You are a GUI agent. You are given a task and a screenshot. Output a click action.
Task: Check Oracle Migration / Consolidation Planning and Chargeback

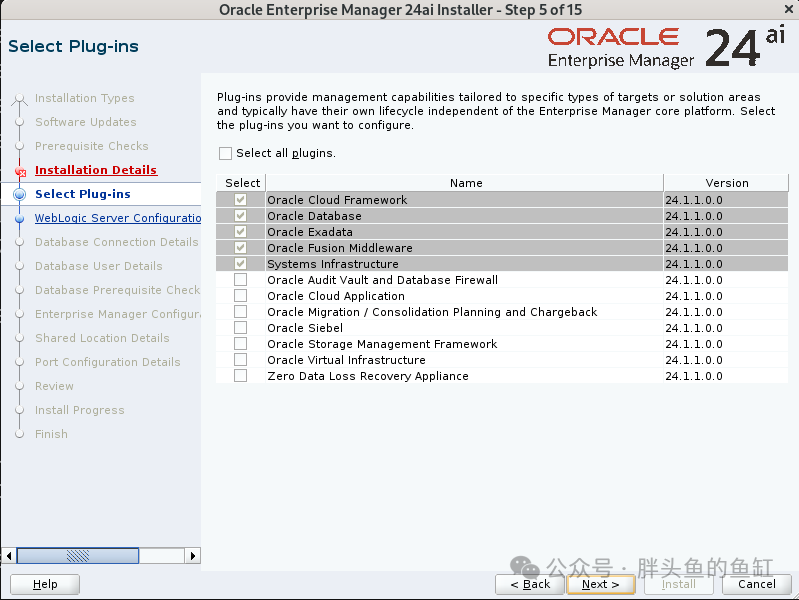pos(241,311)
